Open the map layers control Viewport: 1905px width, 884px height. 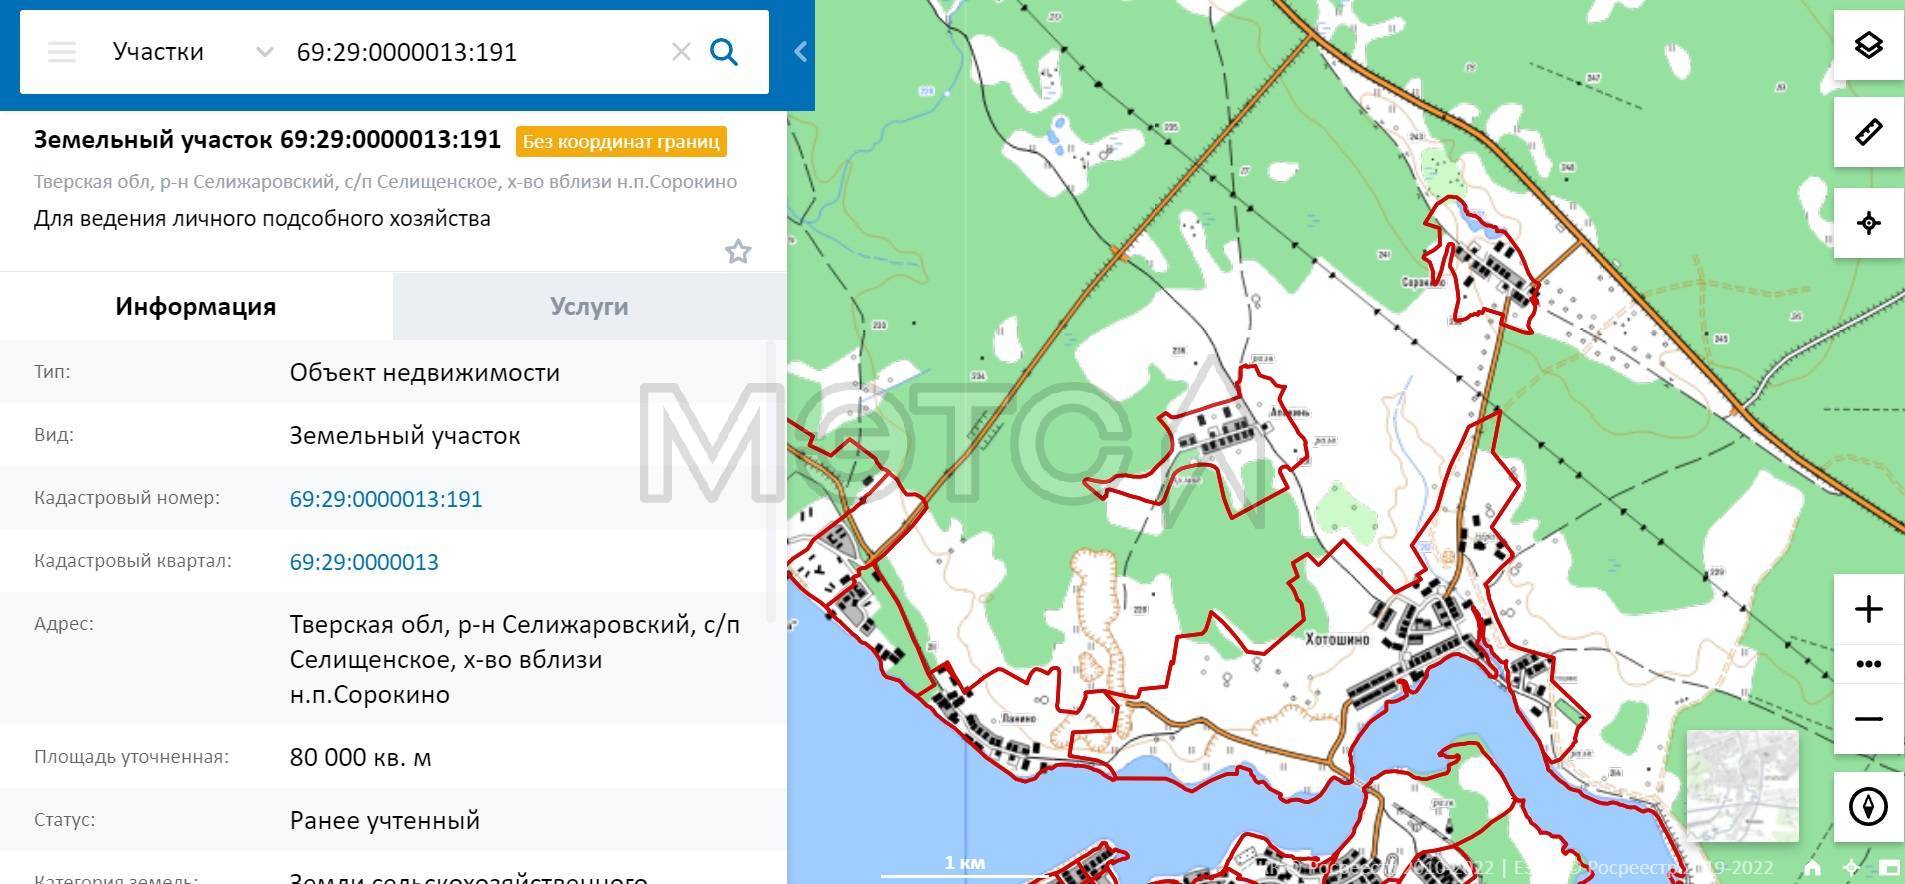click(1868, 46)
